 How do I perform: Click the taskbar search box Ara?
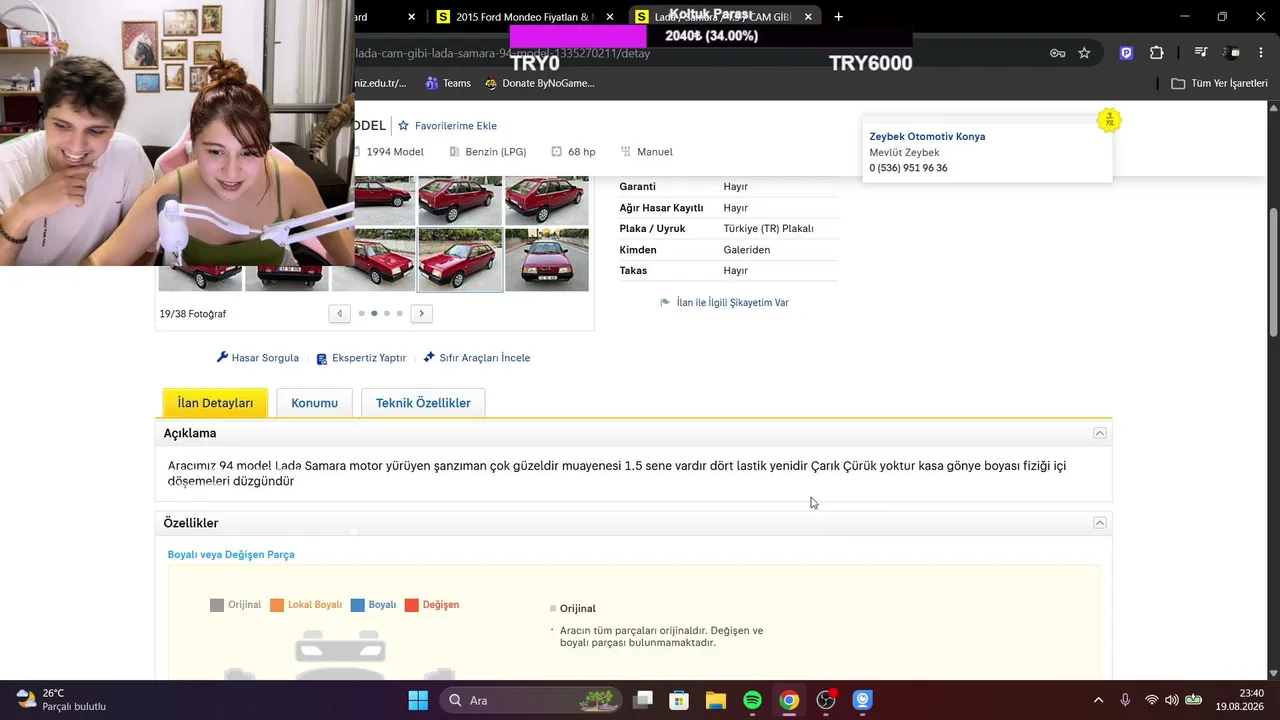click(x=531, y=700)
